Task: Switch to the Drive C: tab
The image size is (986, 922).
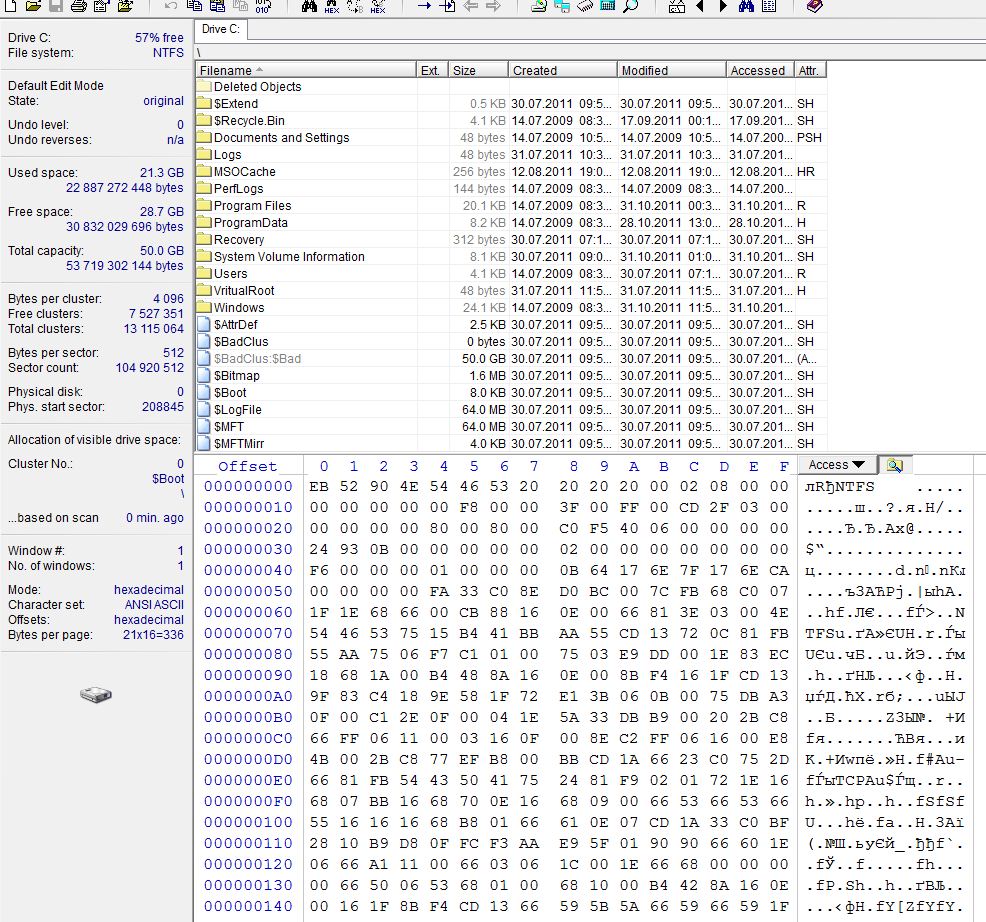Action: click(220, 29)
